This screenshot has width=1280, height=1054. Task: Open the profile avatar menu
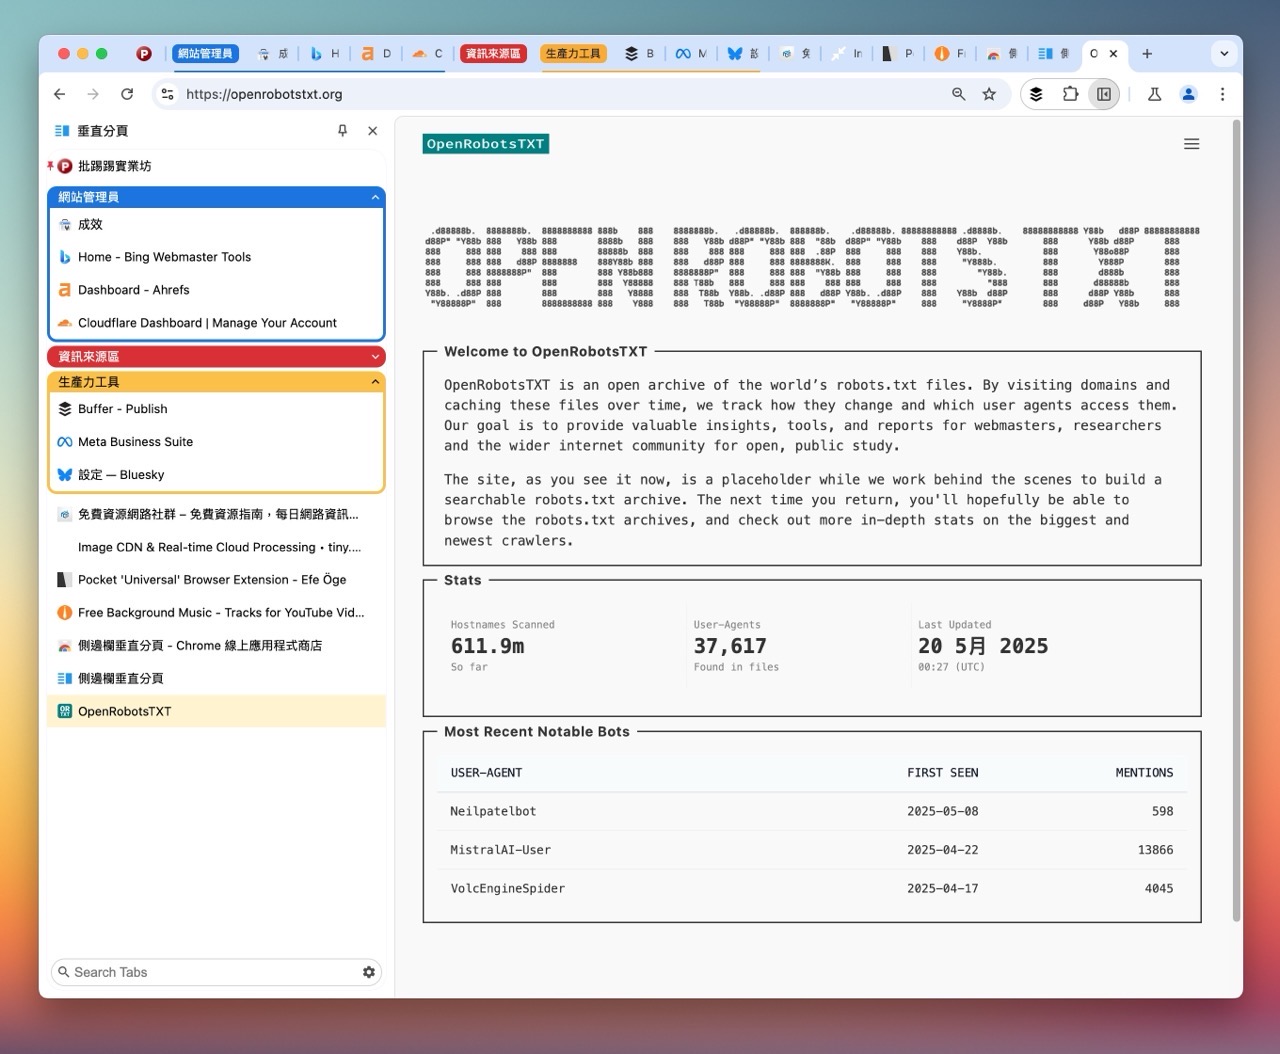tap(1188, 94)
